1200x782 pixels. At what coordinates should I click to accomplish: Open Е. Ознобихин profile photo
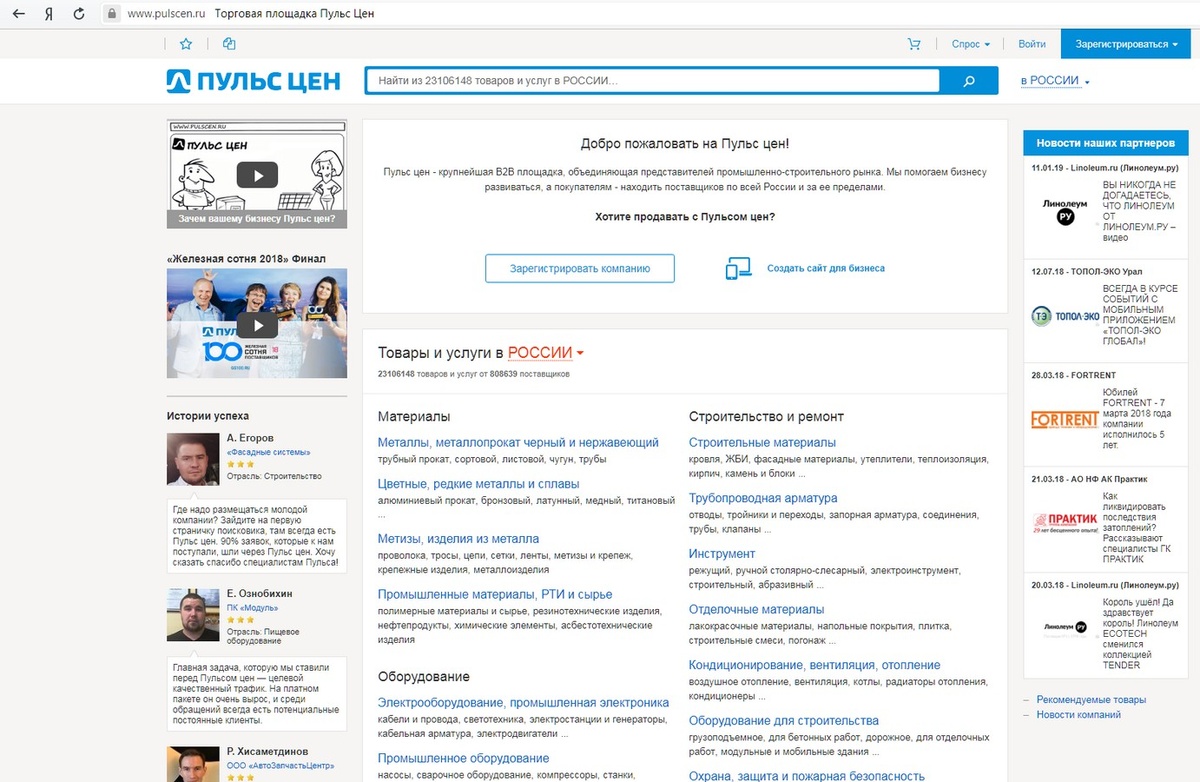pyautogui.click(x=193, y=615)
